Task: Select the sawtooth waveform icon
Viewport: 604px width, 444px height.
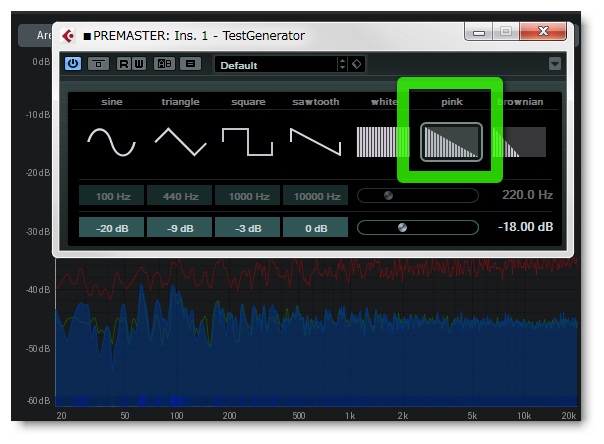Action: (315, 142)
